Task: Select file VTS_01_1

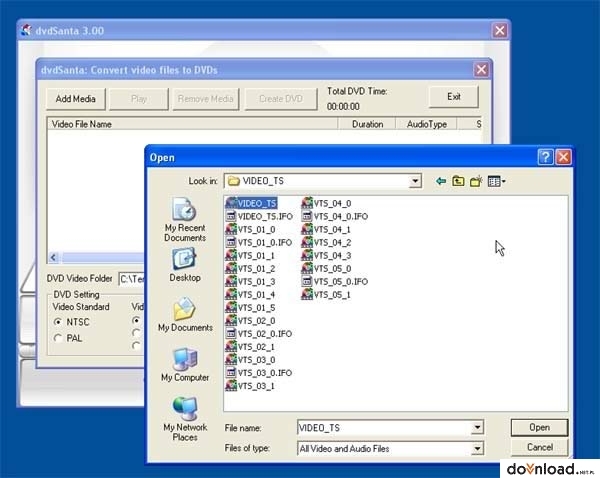Action: [x=250, y=256]
